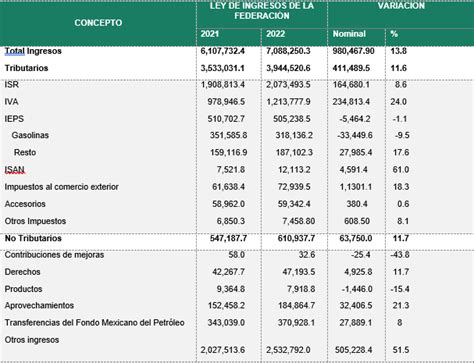Click the Resto row label
474x363 pixels.
click(25, 152)
